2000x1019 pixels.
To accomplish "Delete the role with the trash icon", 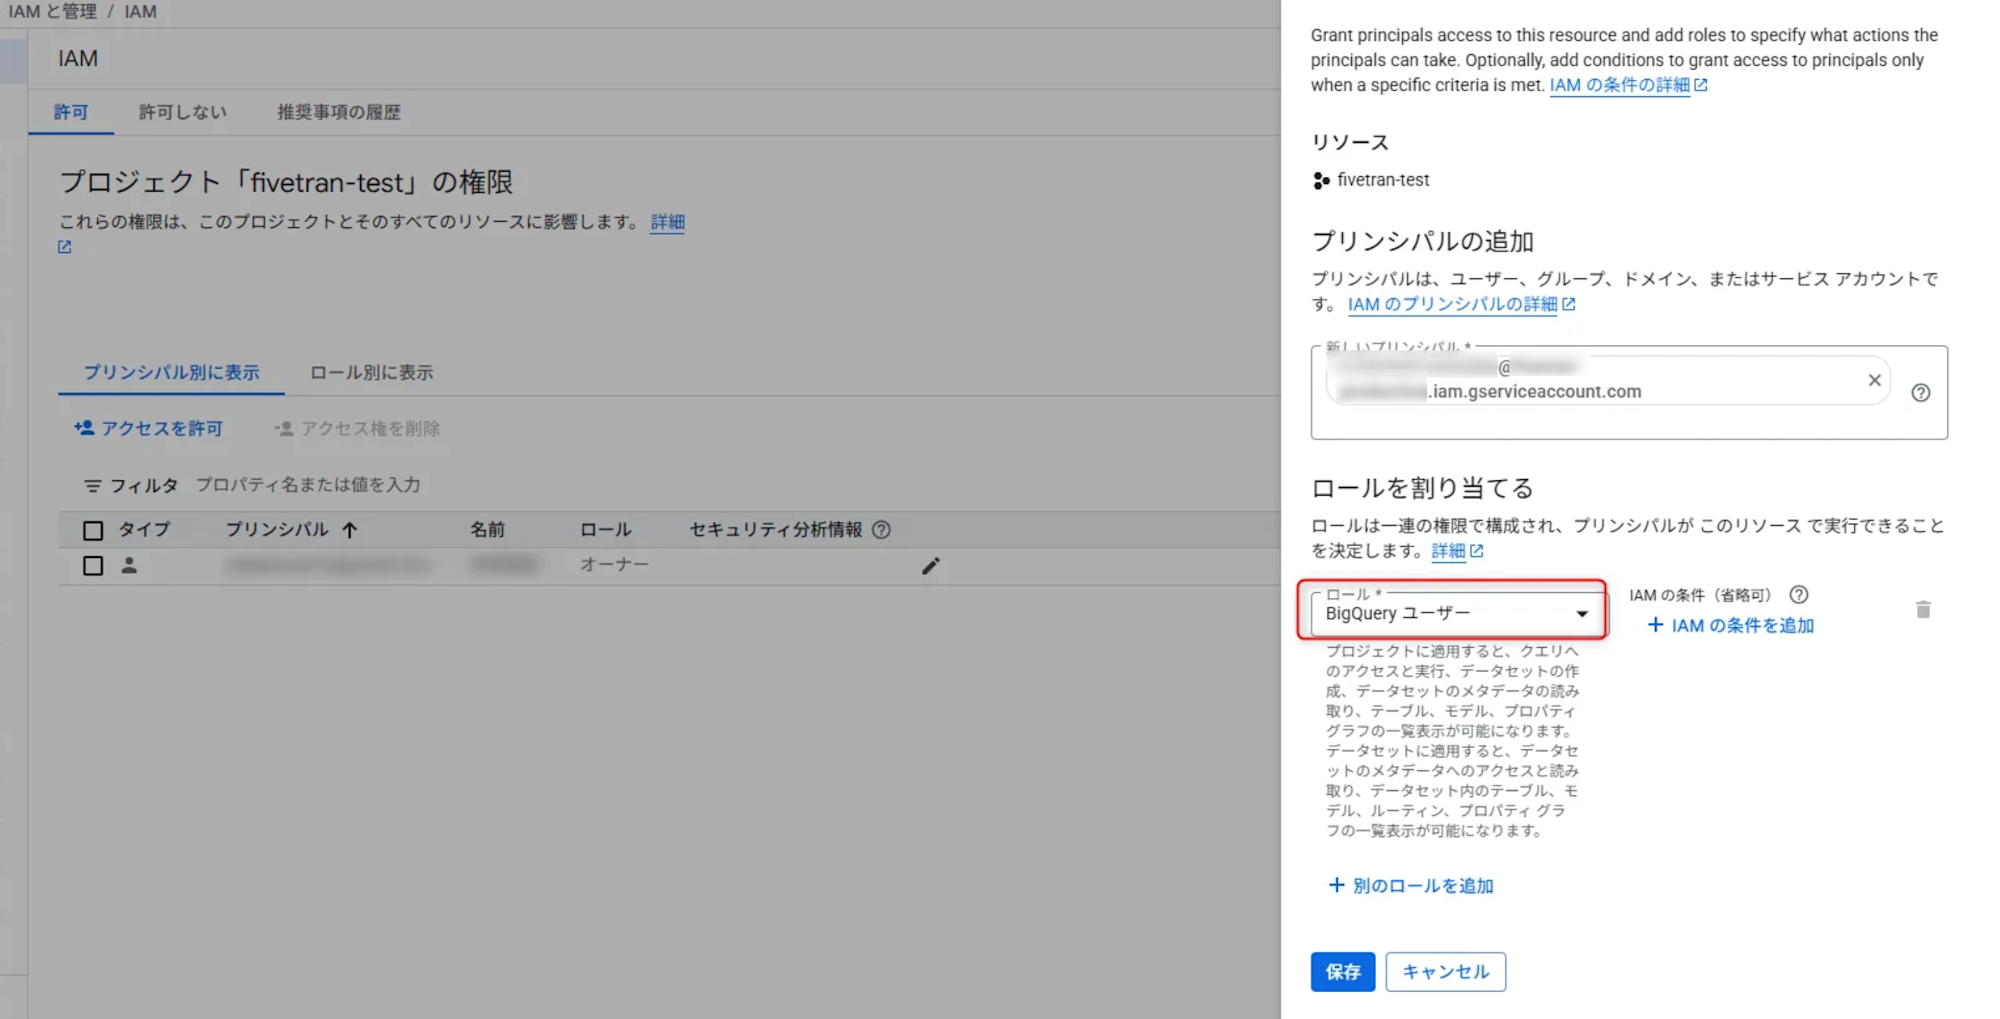I will 1922,609.
